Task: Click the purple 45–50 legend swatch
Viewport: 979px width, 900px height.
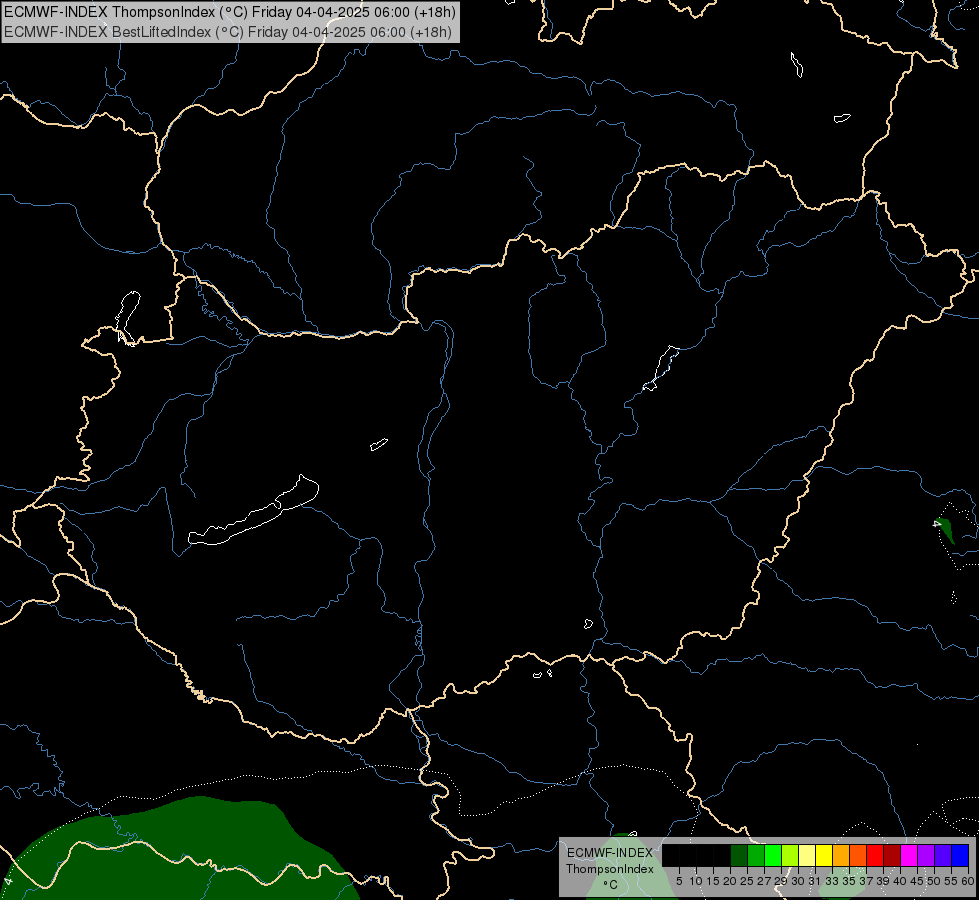Action: click(x=926, y=855)
